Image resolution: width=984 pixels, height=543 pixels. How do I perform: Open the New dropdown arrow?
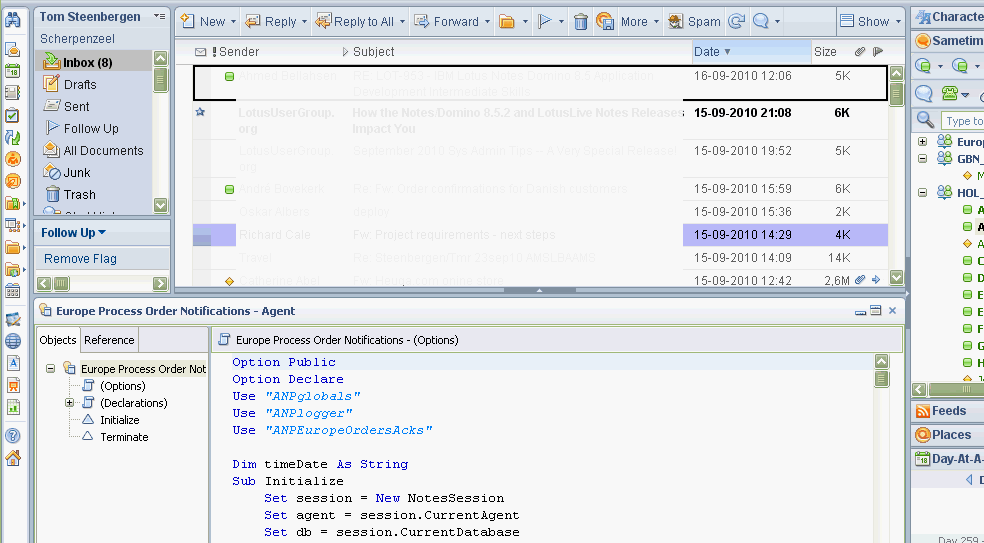coord(233,22)
